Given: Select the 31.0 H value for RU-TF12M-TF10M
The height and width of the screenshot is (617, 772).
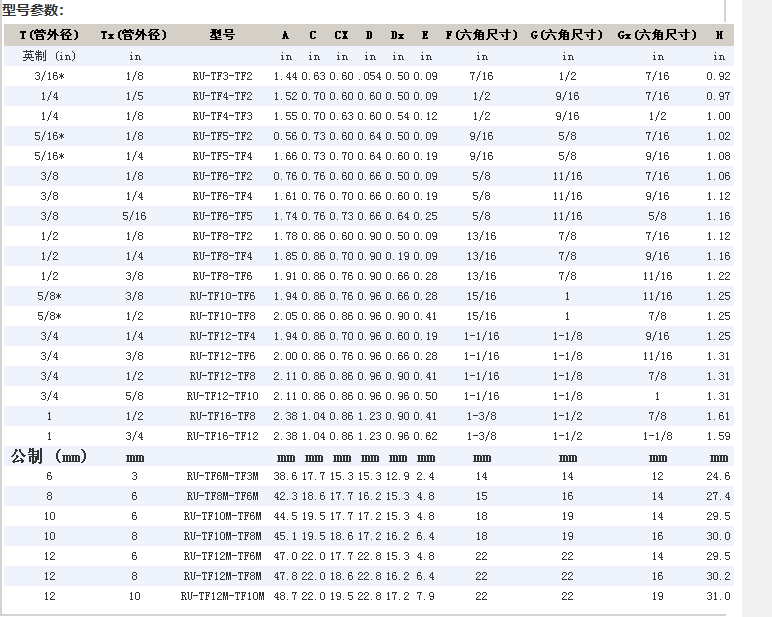Looking at the screenshot, I should tap(718, 596).
